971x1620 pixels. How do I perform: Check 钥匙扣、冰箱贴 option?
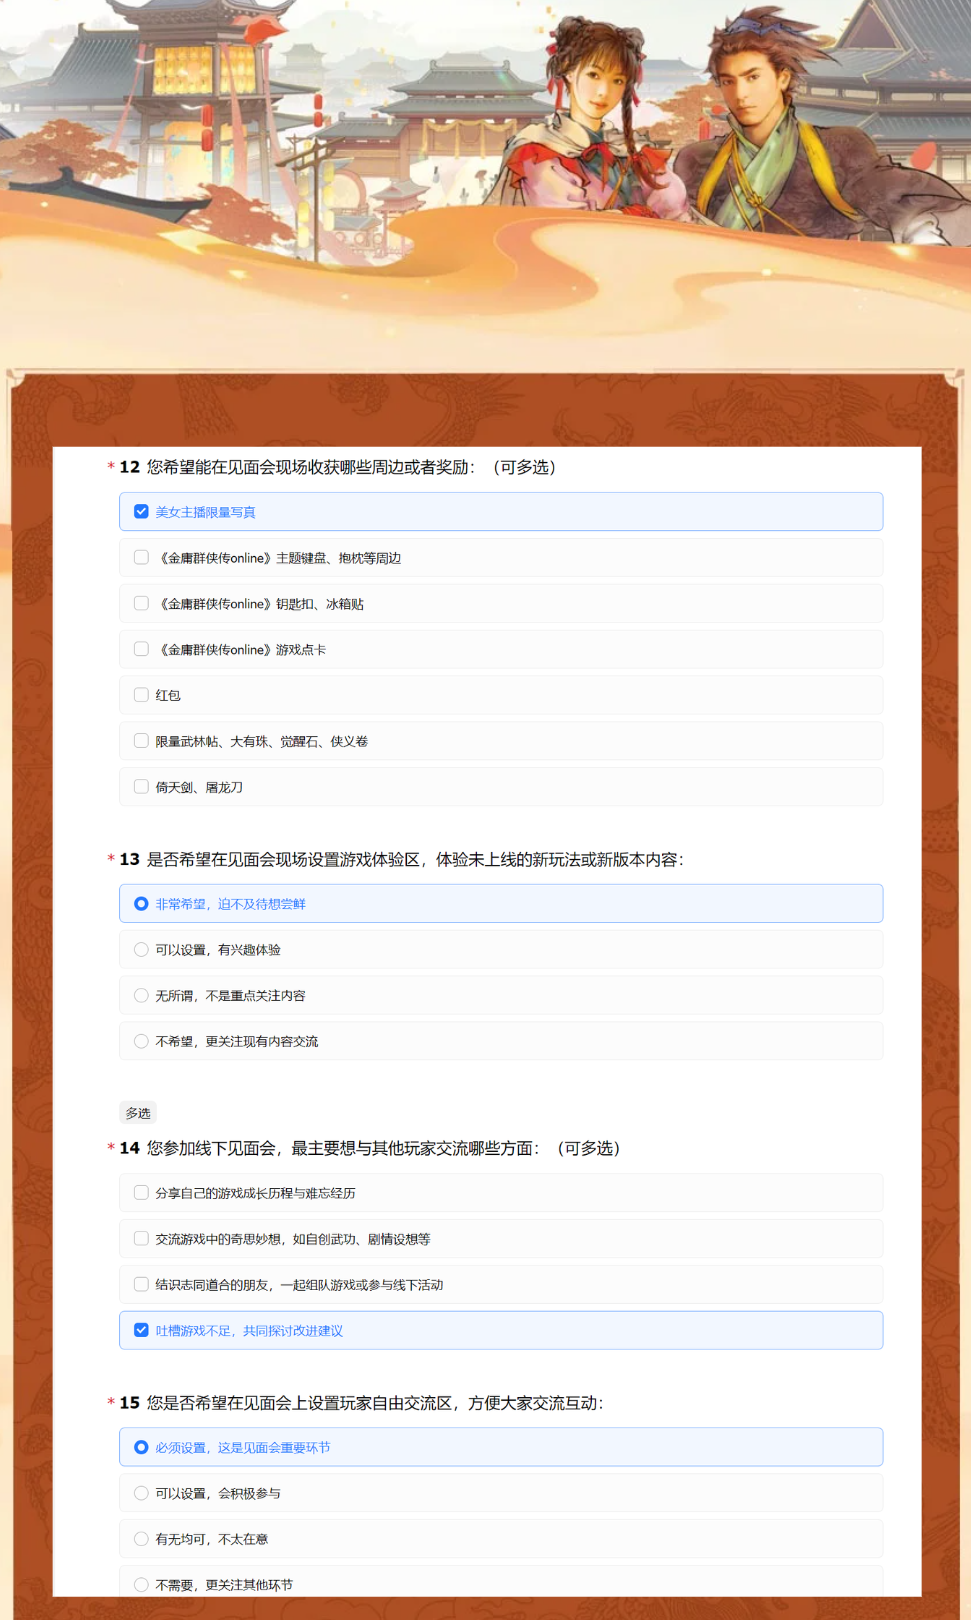(501, 604)
